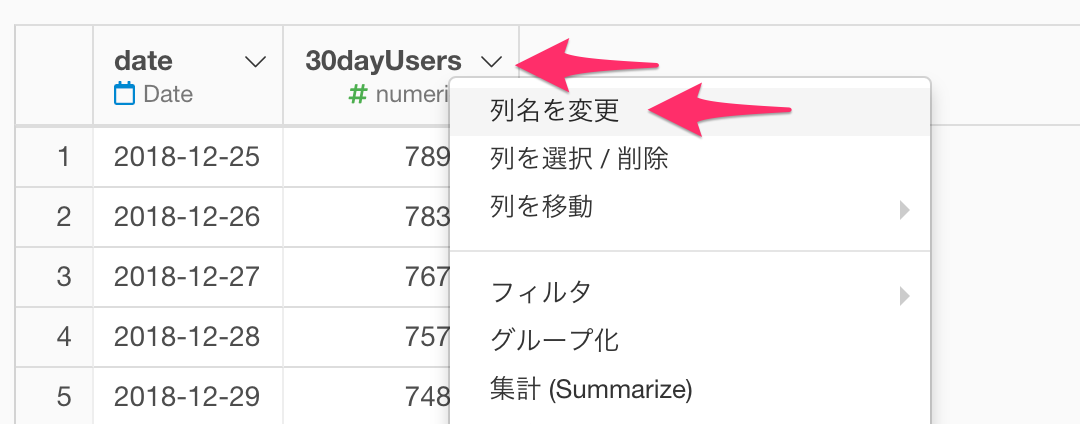Click the cell 2018-12-26
This screenshot has height=424, width=1080.
187,217
